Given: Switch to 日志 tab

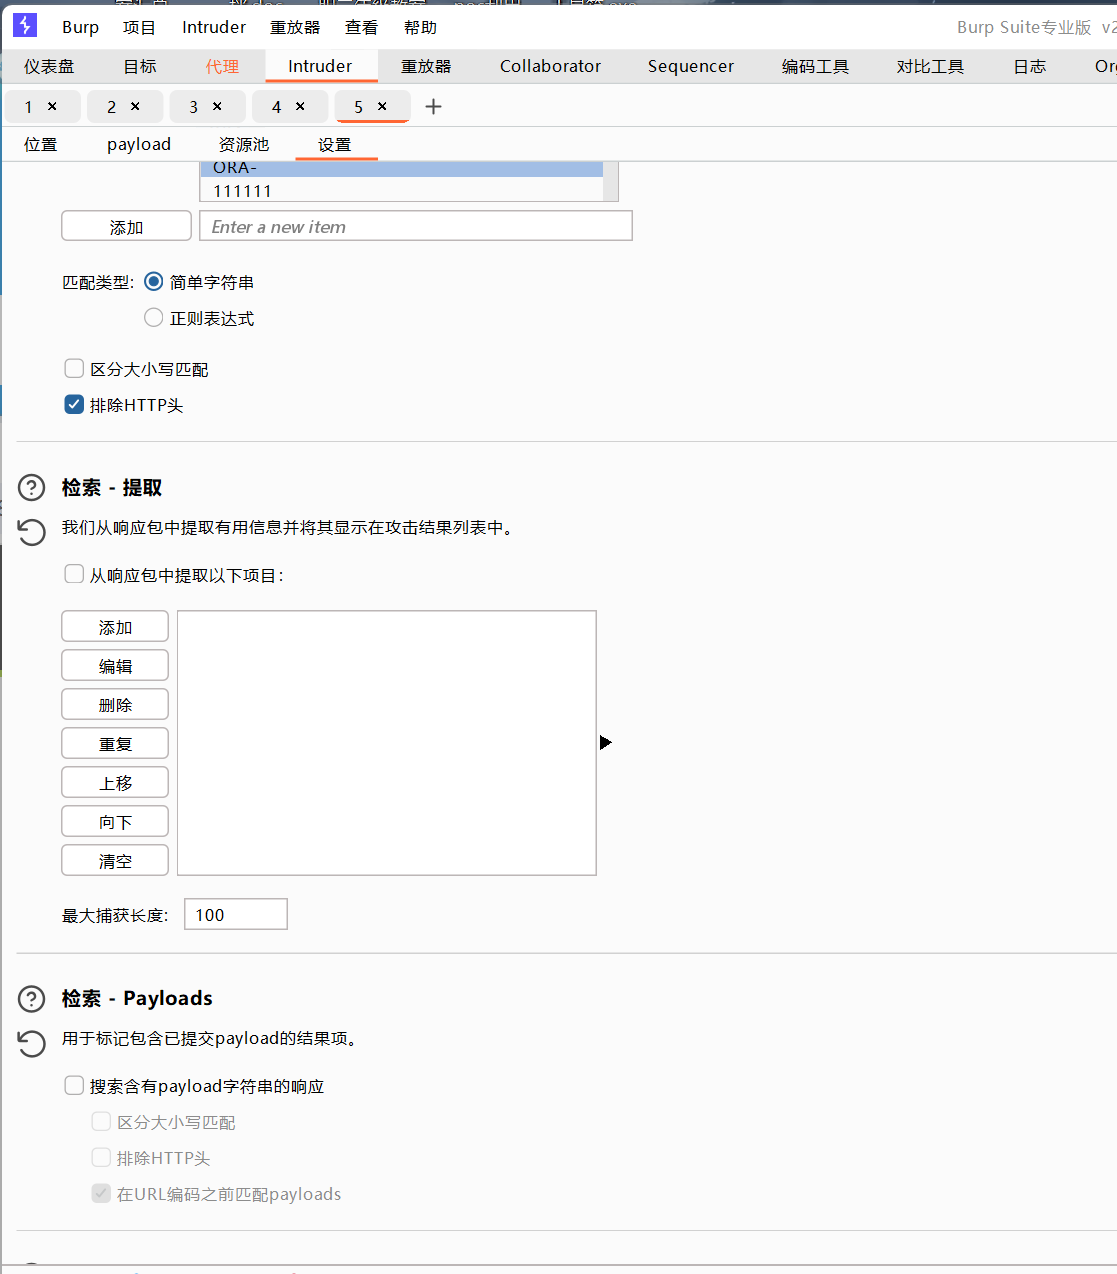Looking at the screenshot, I should [1029, 66].
